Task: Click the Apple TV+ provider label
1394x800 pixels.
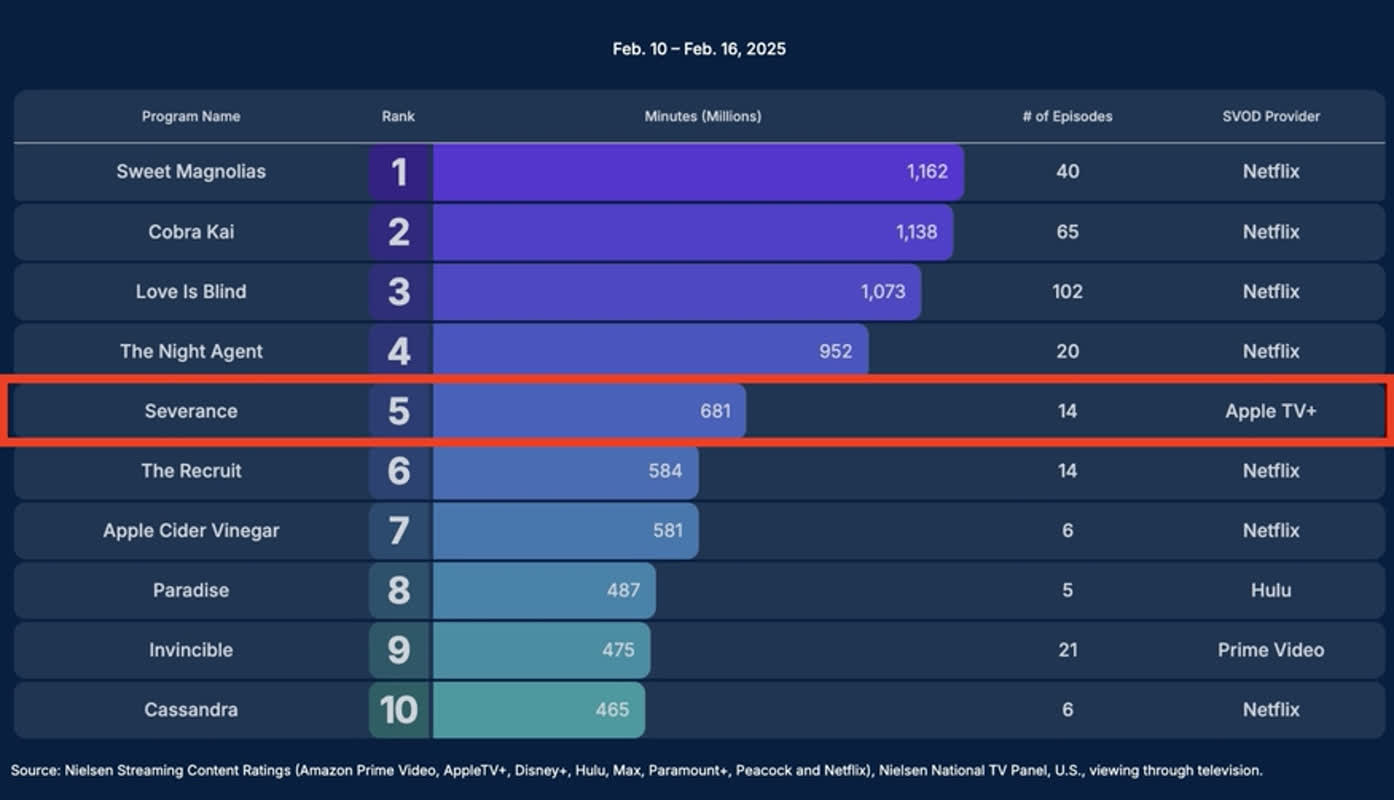Action: coord(1270,411)
